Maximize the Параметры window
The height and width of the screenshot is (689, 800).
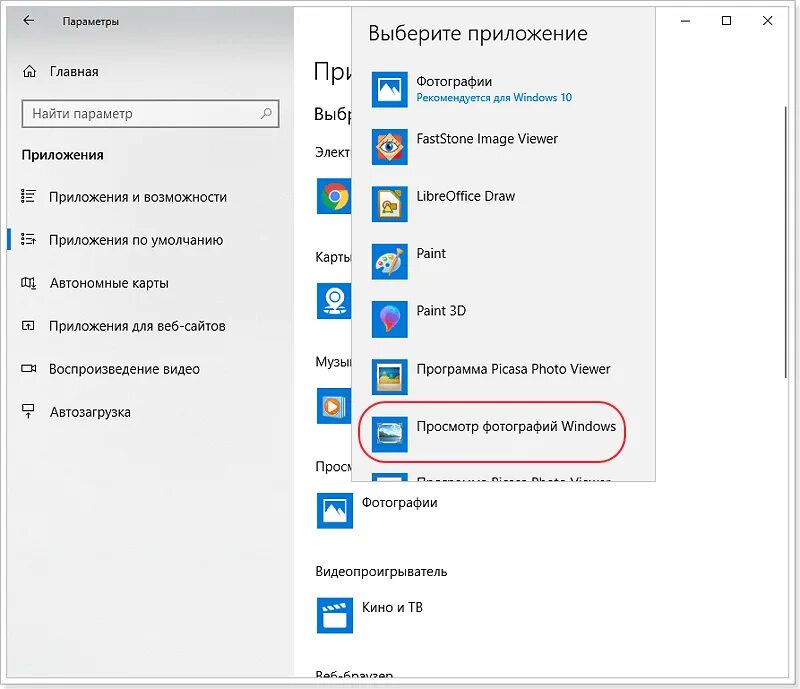click(726, 20)
